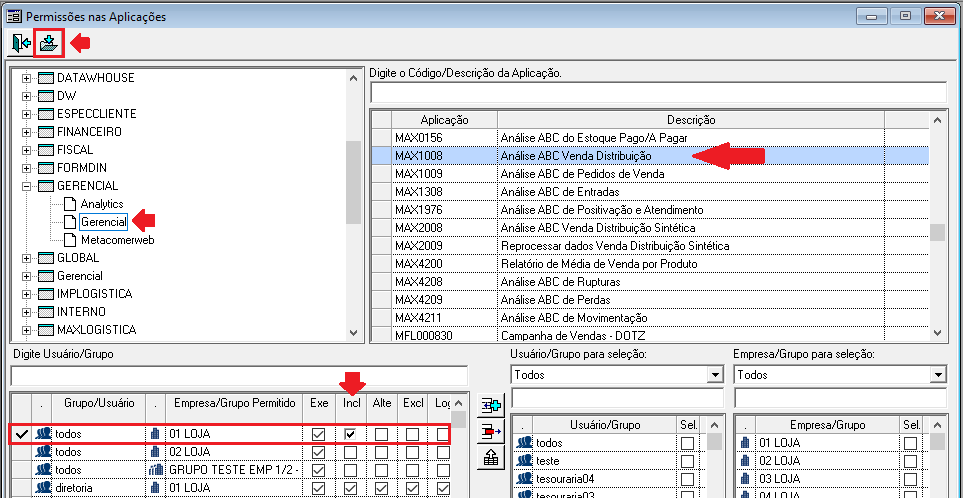Click the 'Descrição' column header

(691, 120)
